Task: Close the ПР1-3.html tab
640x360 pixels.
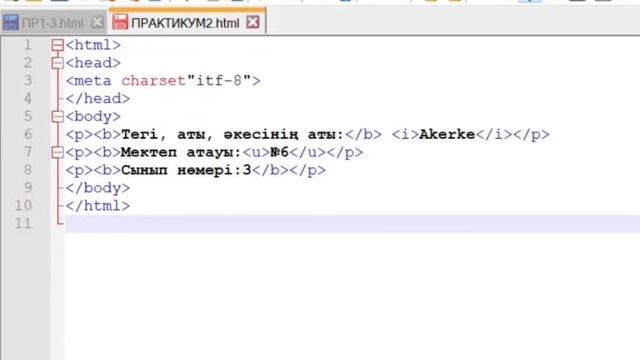Action: pyautogui.click(x=97, y=22)
